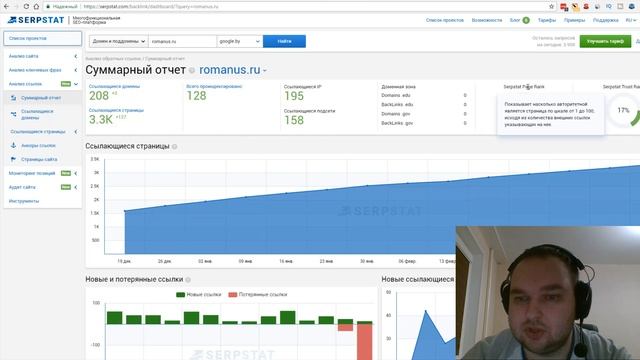Open Блог top menu item
This screenshot has height=360, width=640.
coord(515,20)
